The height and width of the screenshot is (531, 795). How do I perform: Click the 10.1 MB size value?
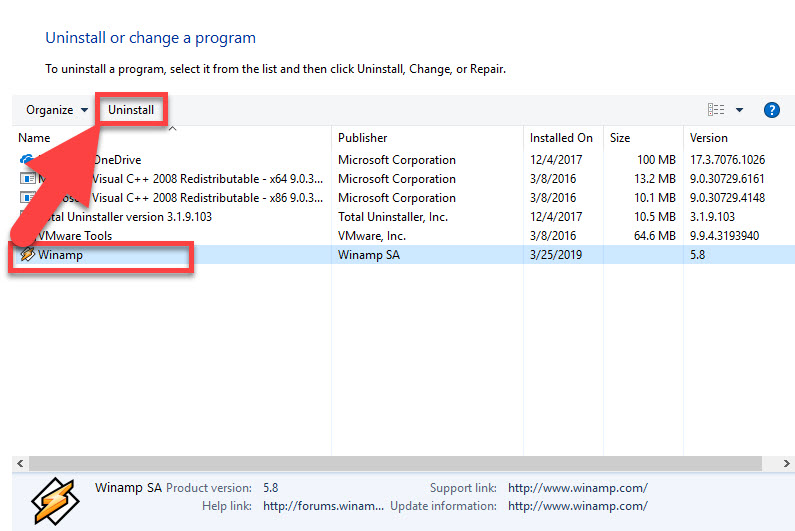(655, 198)
